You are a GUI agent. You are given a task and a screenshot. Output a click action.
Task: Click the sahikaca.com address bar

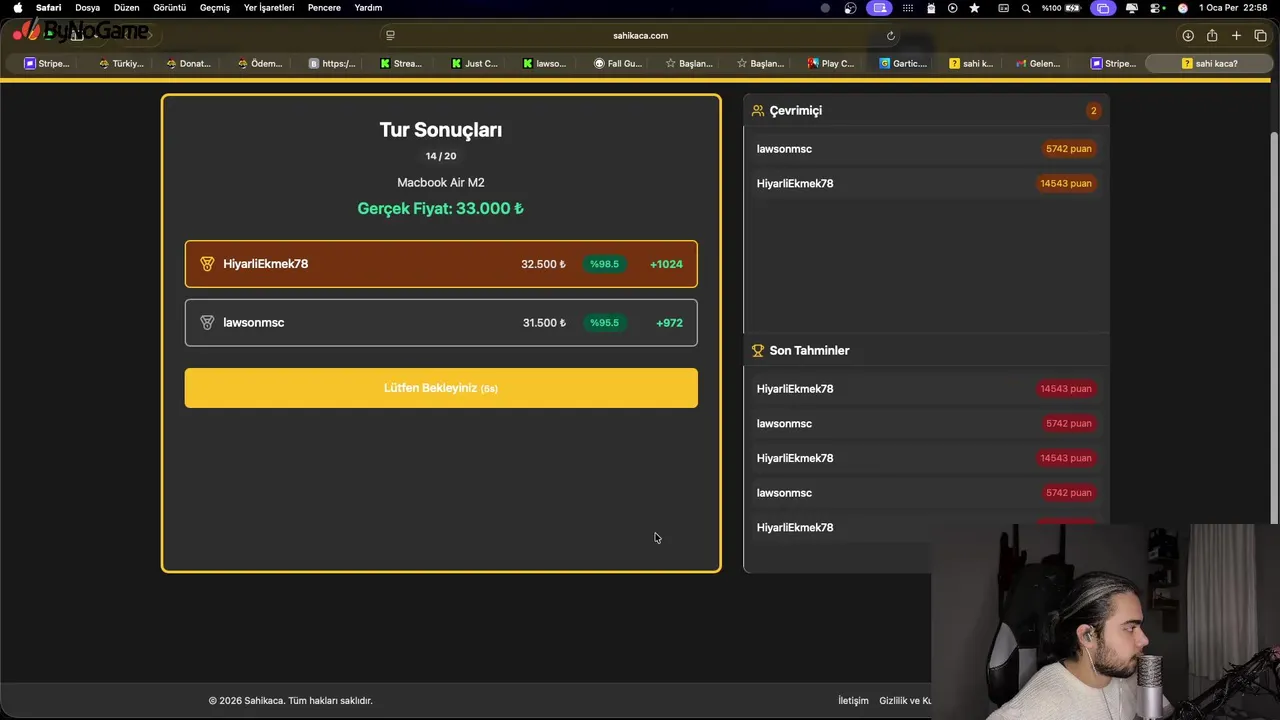coord(640,35)
